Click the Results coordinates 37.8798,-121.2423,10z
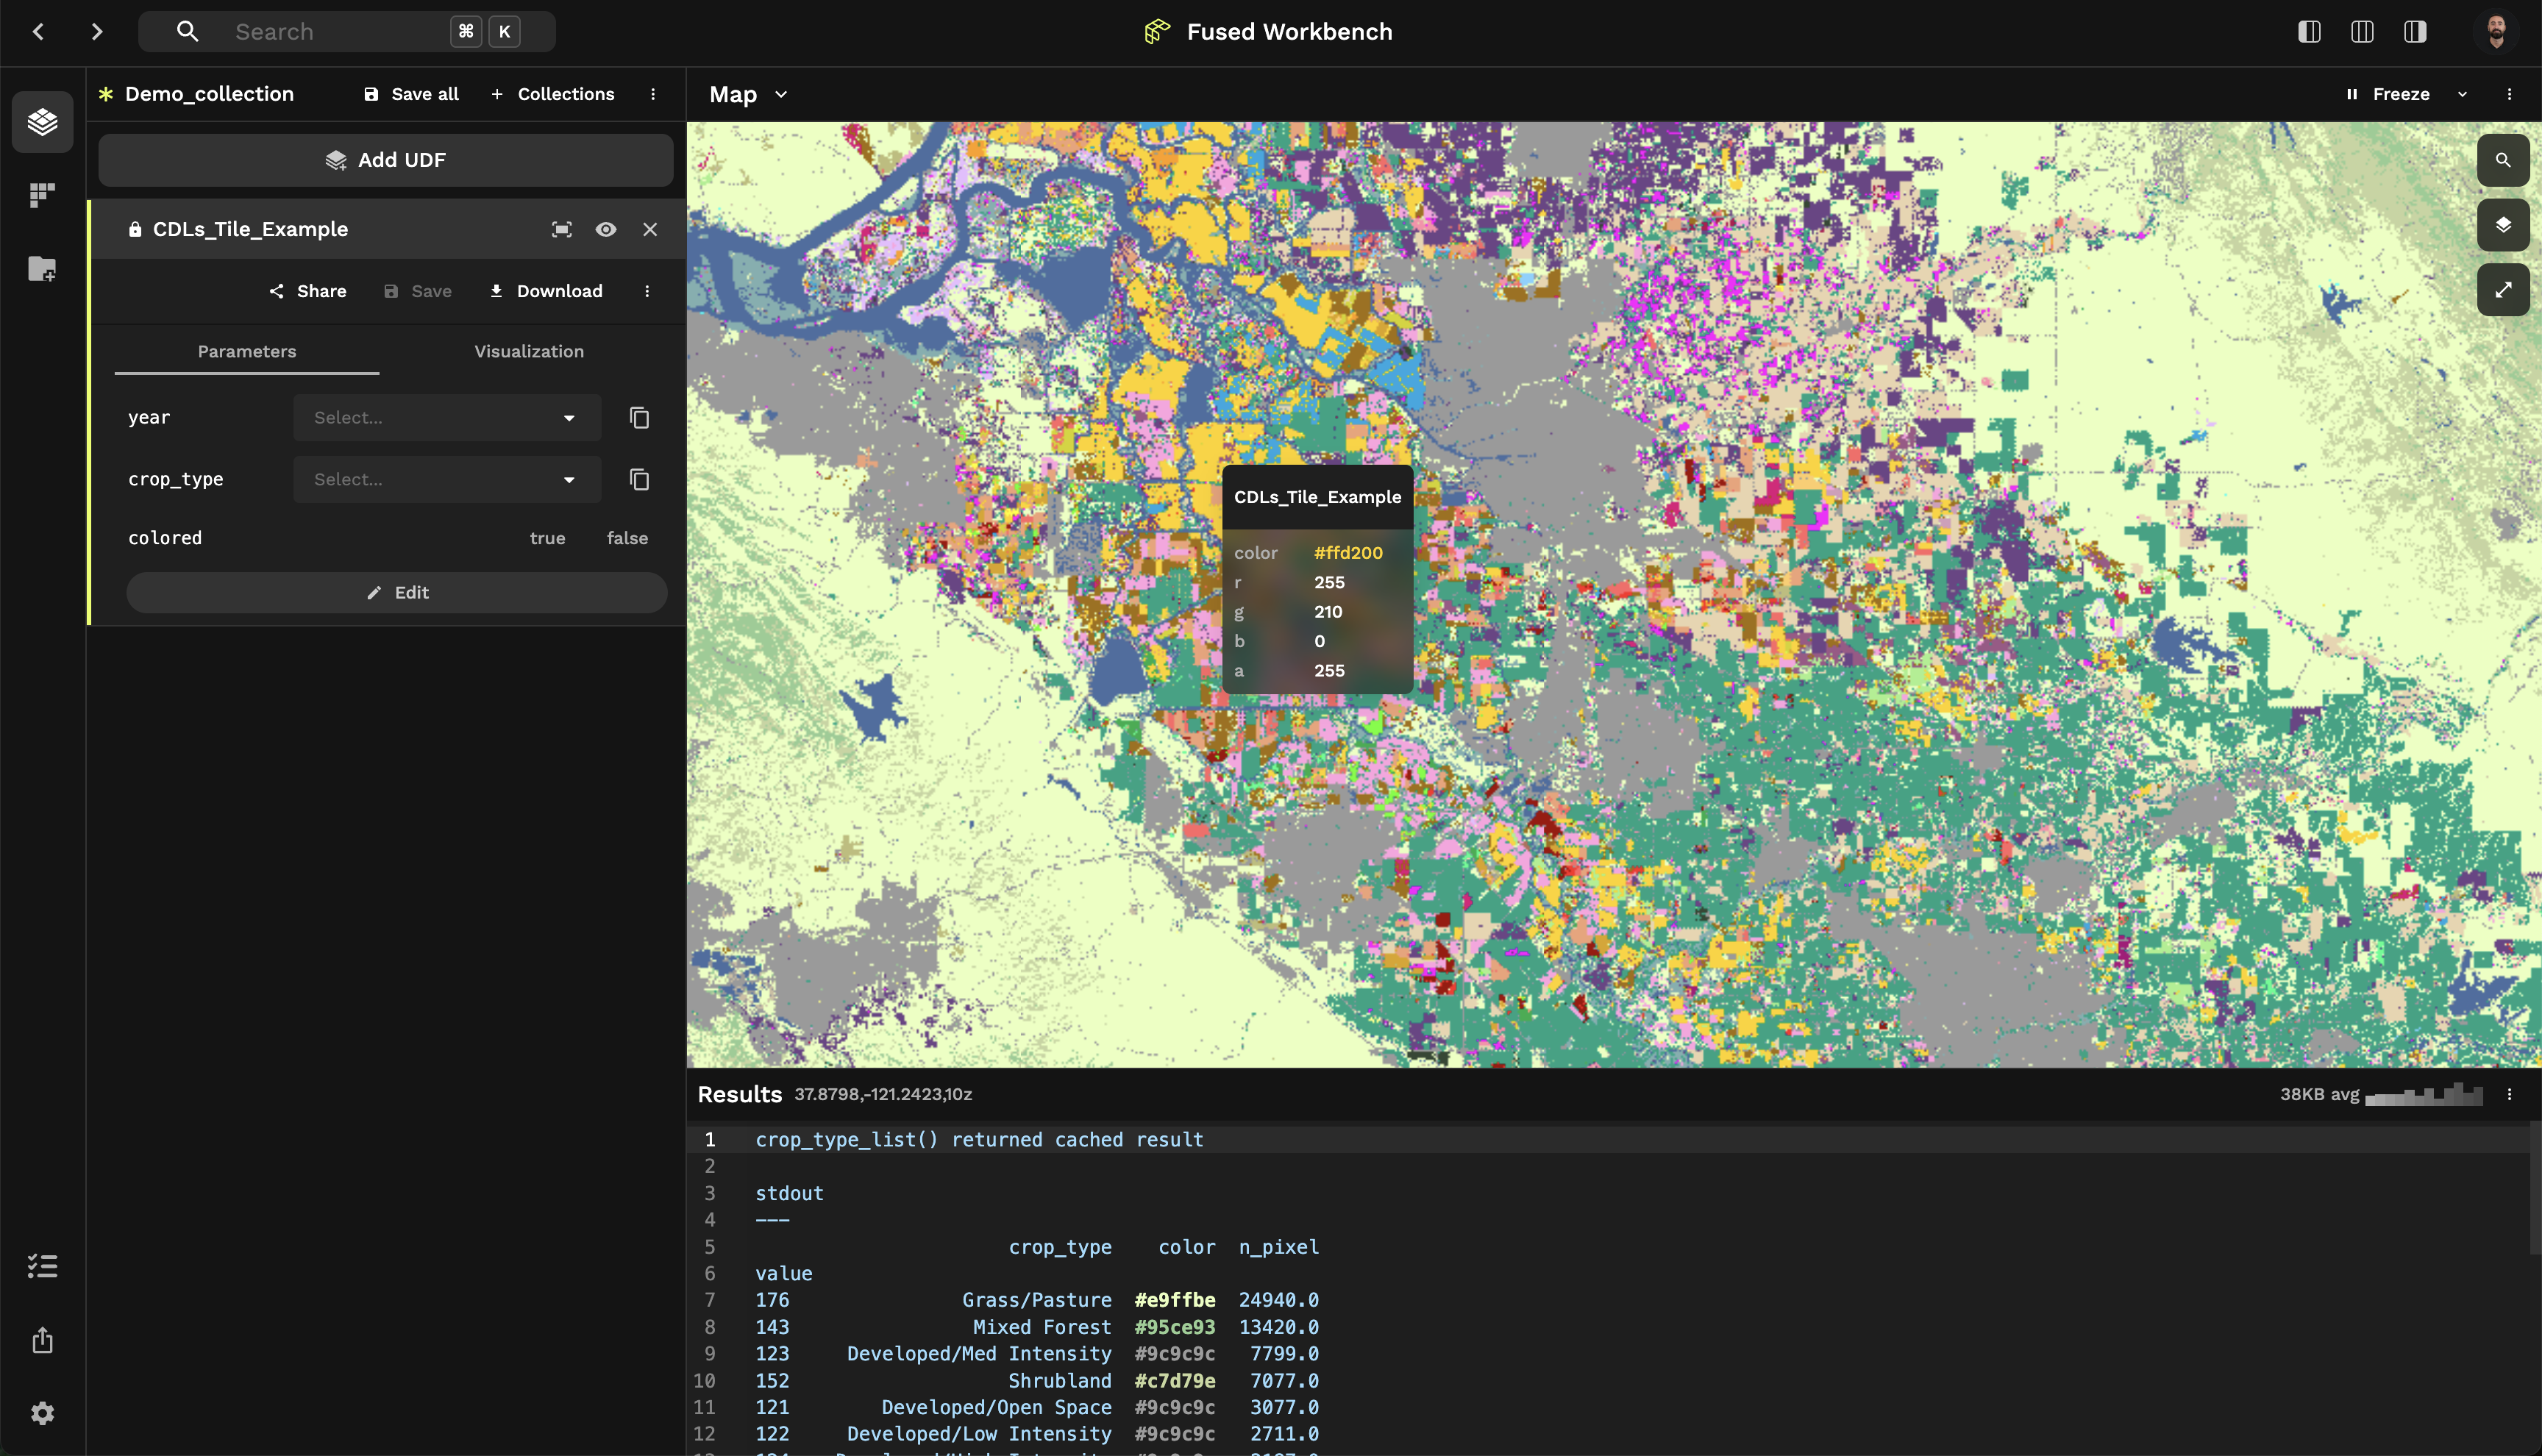This screenshot has width=2542, height=1456. click(x=883, y=1094)
